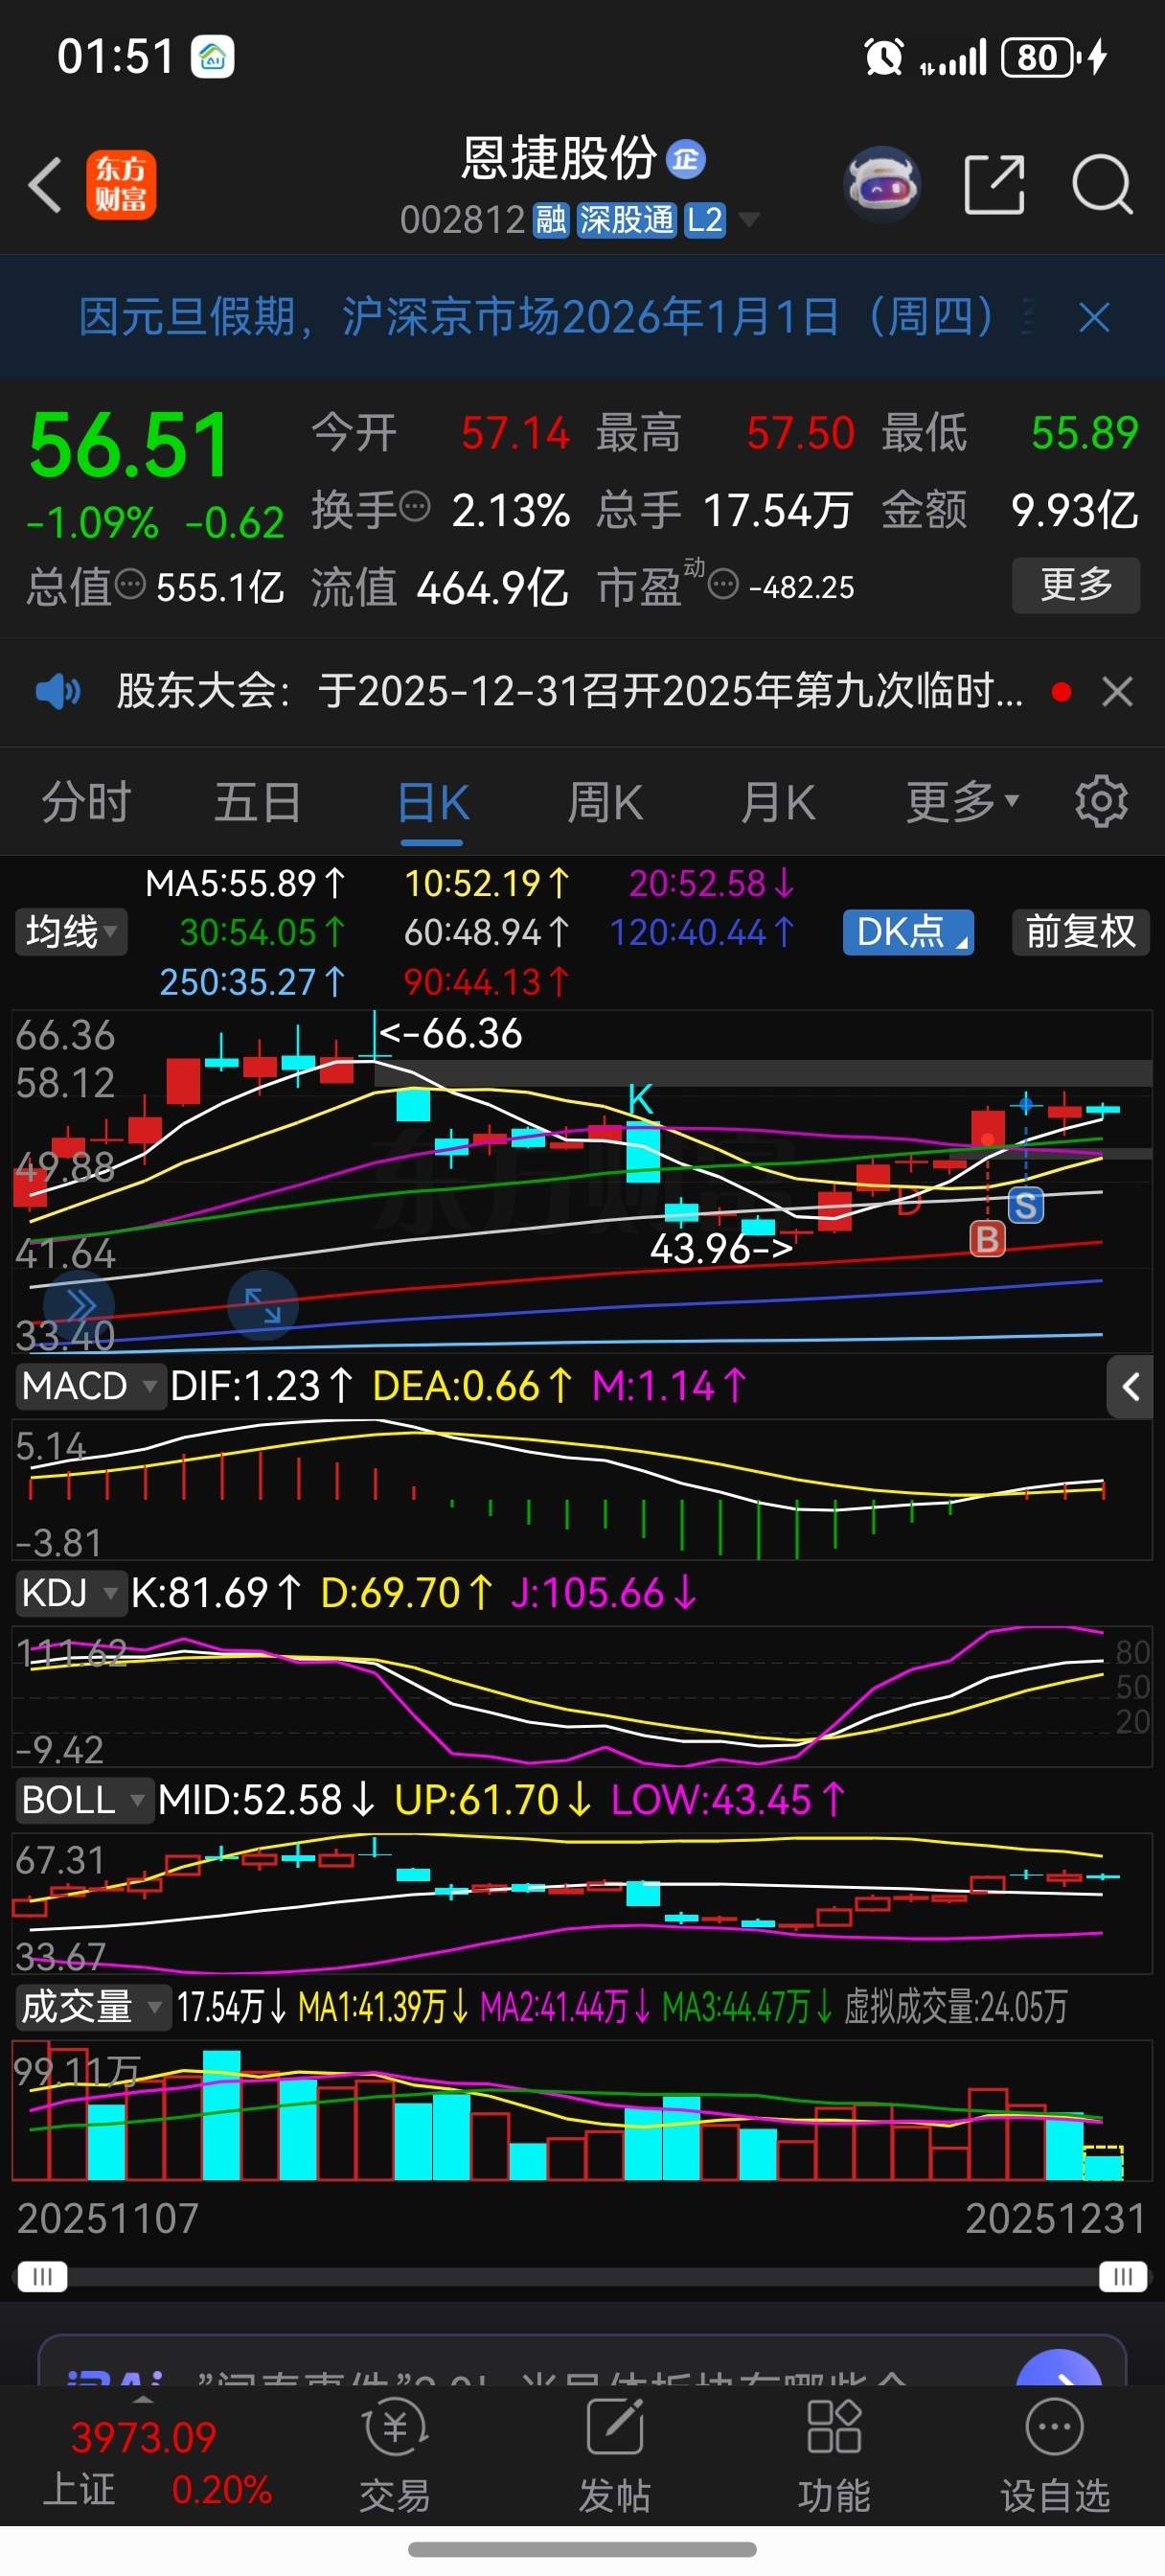This screenshot has width=1165, height=2576.
Task: Toggle the DK点 button
Action: pyautogui.click(x=908, y=932)
